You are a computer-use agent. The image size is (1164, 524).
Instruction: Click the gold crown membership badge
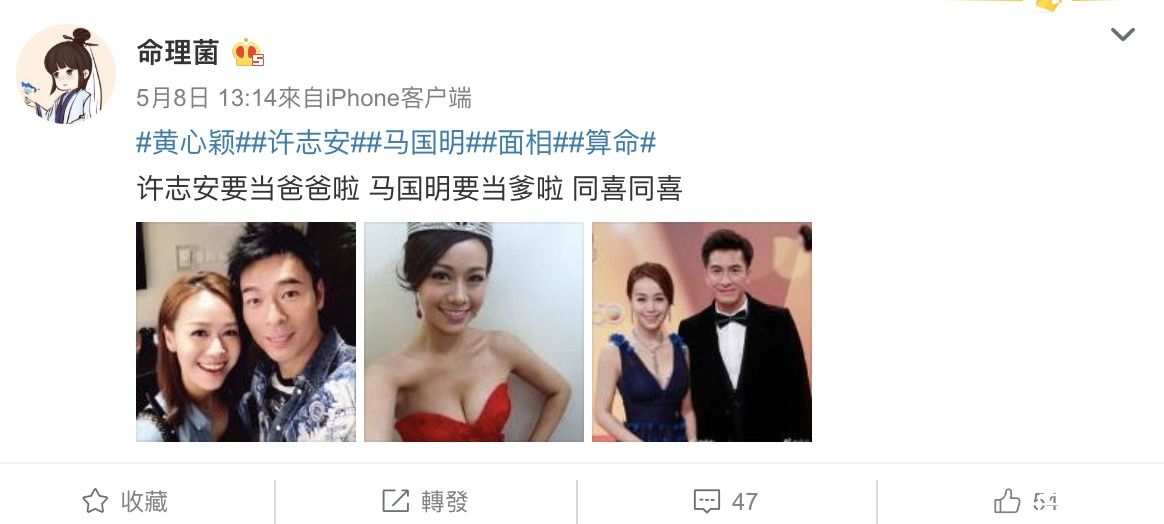coord(248,53)
